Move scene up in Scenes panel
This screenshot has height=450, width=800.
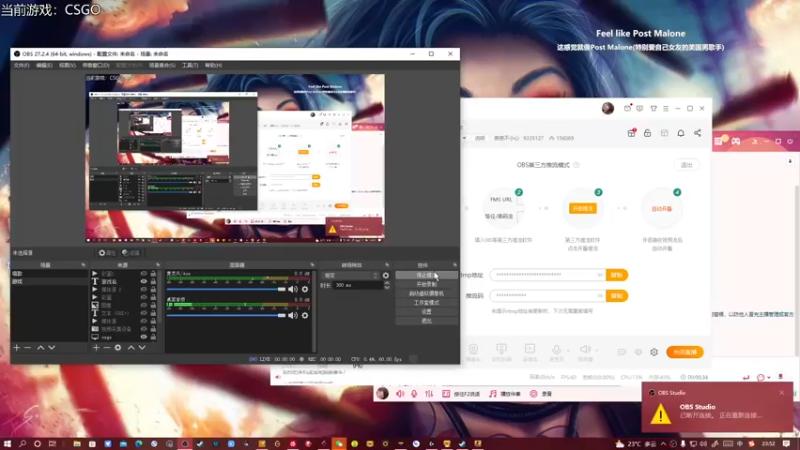(x=41, y=347)
